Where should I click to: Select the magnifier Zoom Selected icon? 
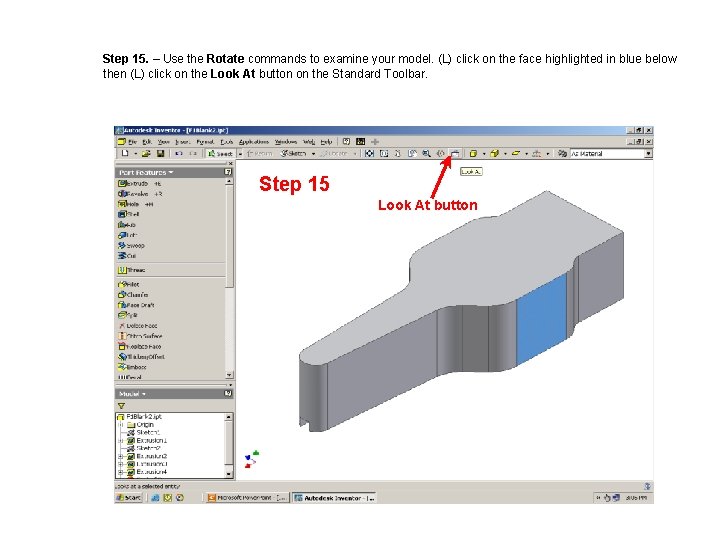coord(426,154)
